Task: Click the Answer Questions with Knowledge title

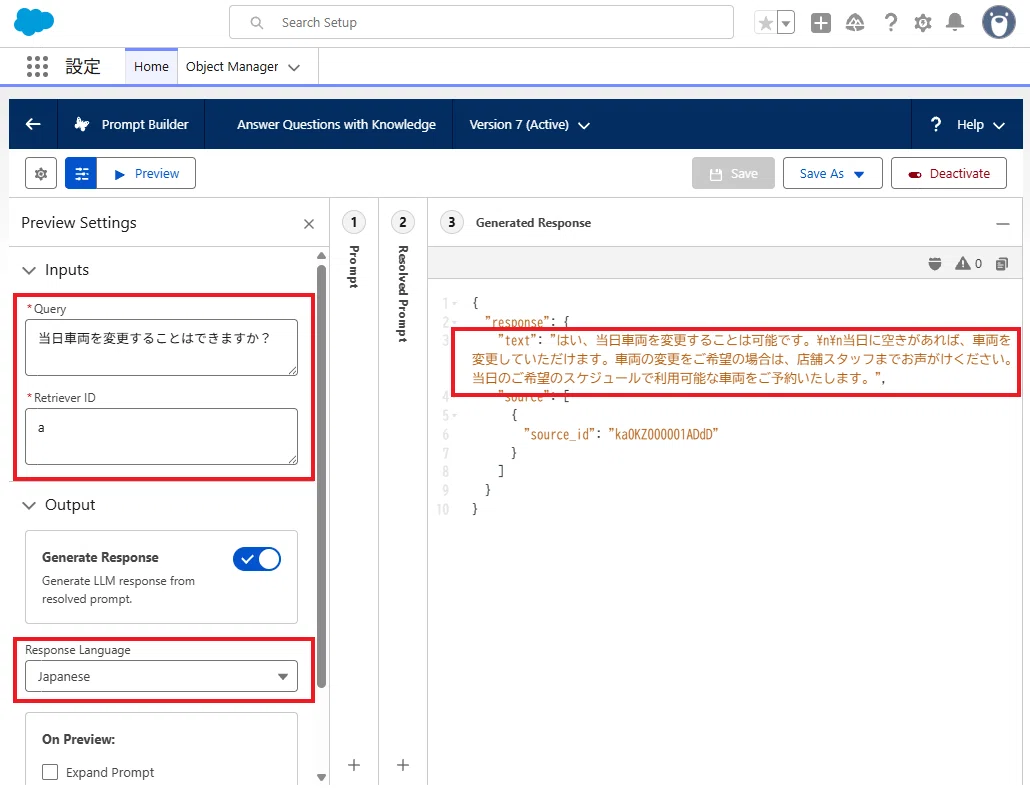Action: [336, 124]
